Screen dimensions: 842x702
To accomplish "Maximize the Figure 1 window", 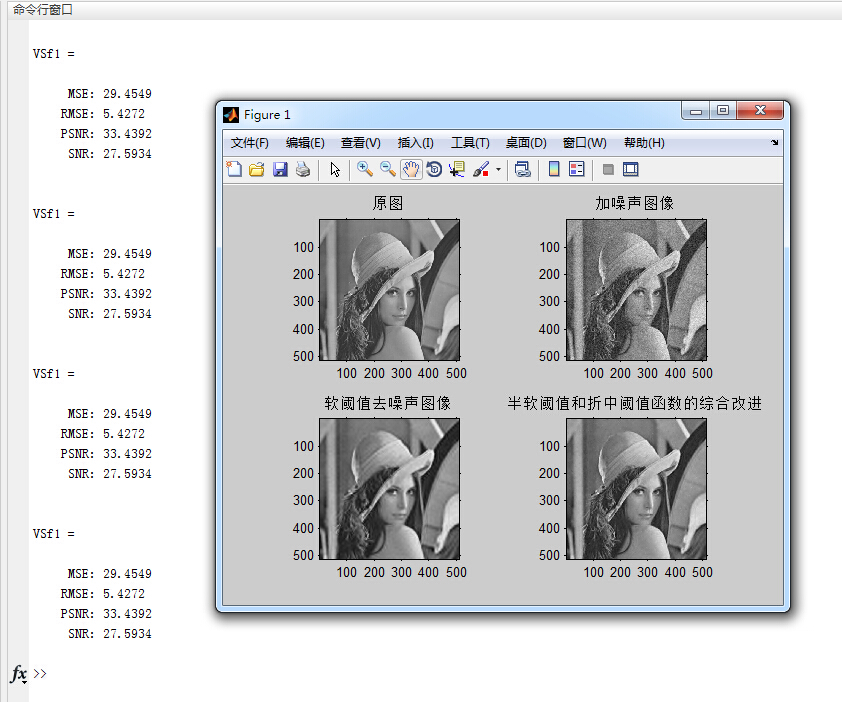I will click(723, 111).
